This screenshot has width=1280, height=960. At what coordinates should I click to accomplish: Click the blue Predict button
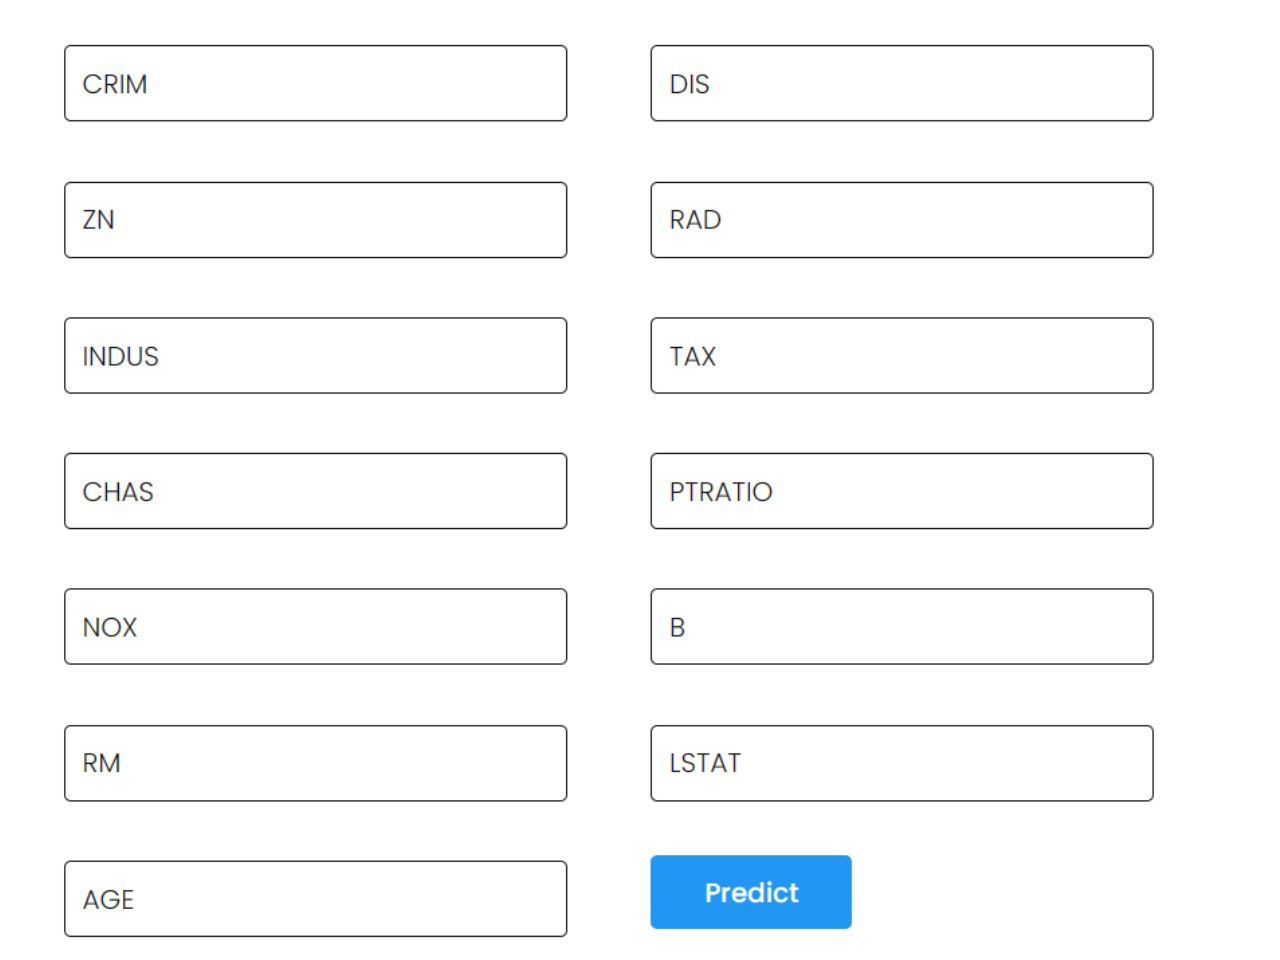pyautogui.click(x=751, y=892)
